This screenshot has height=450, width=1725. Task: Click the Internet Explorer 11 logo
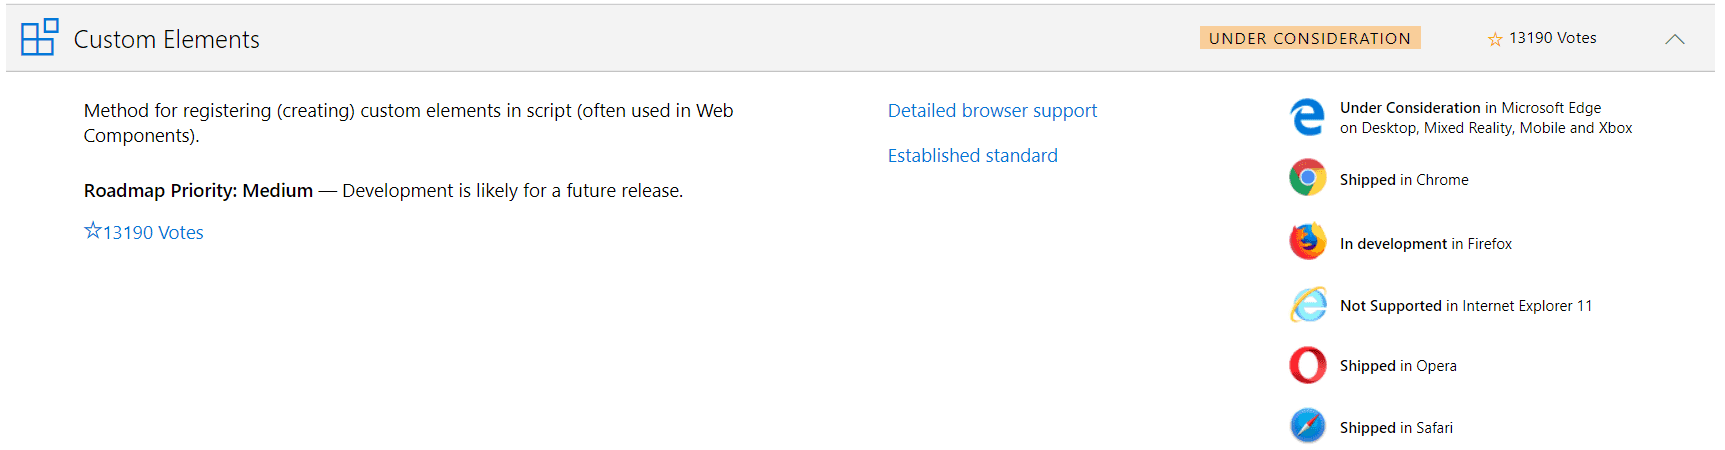click(x=1307, y=305)
